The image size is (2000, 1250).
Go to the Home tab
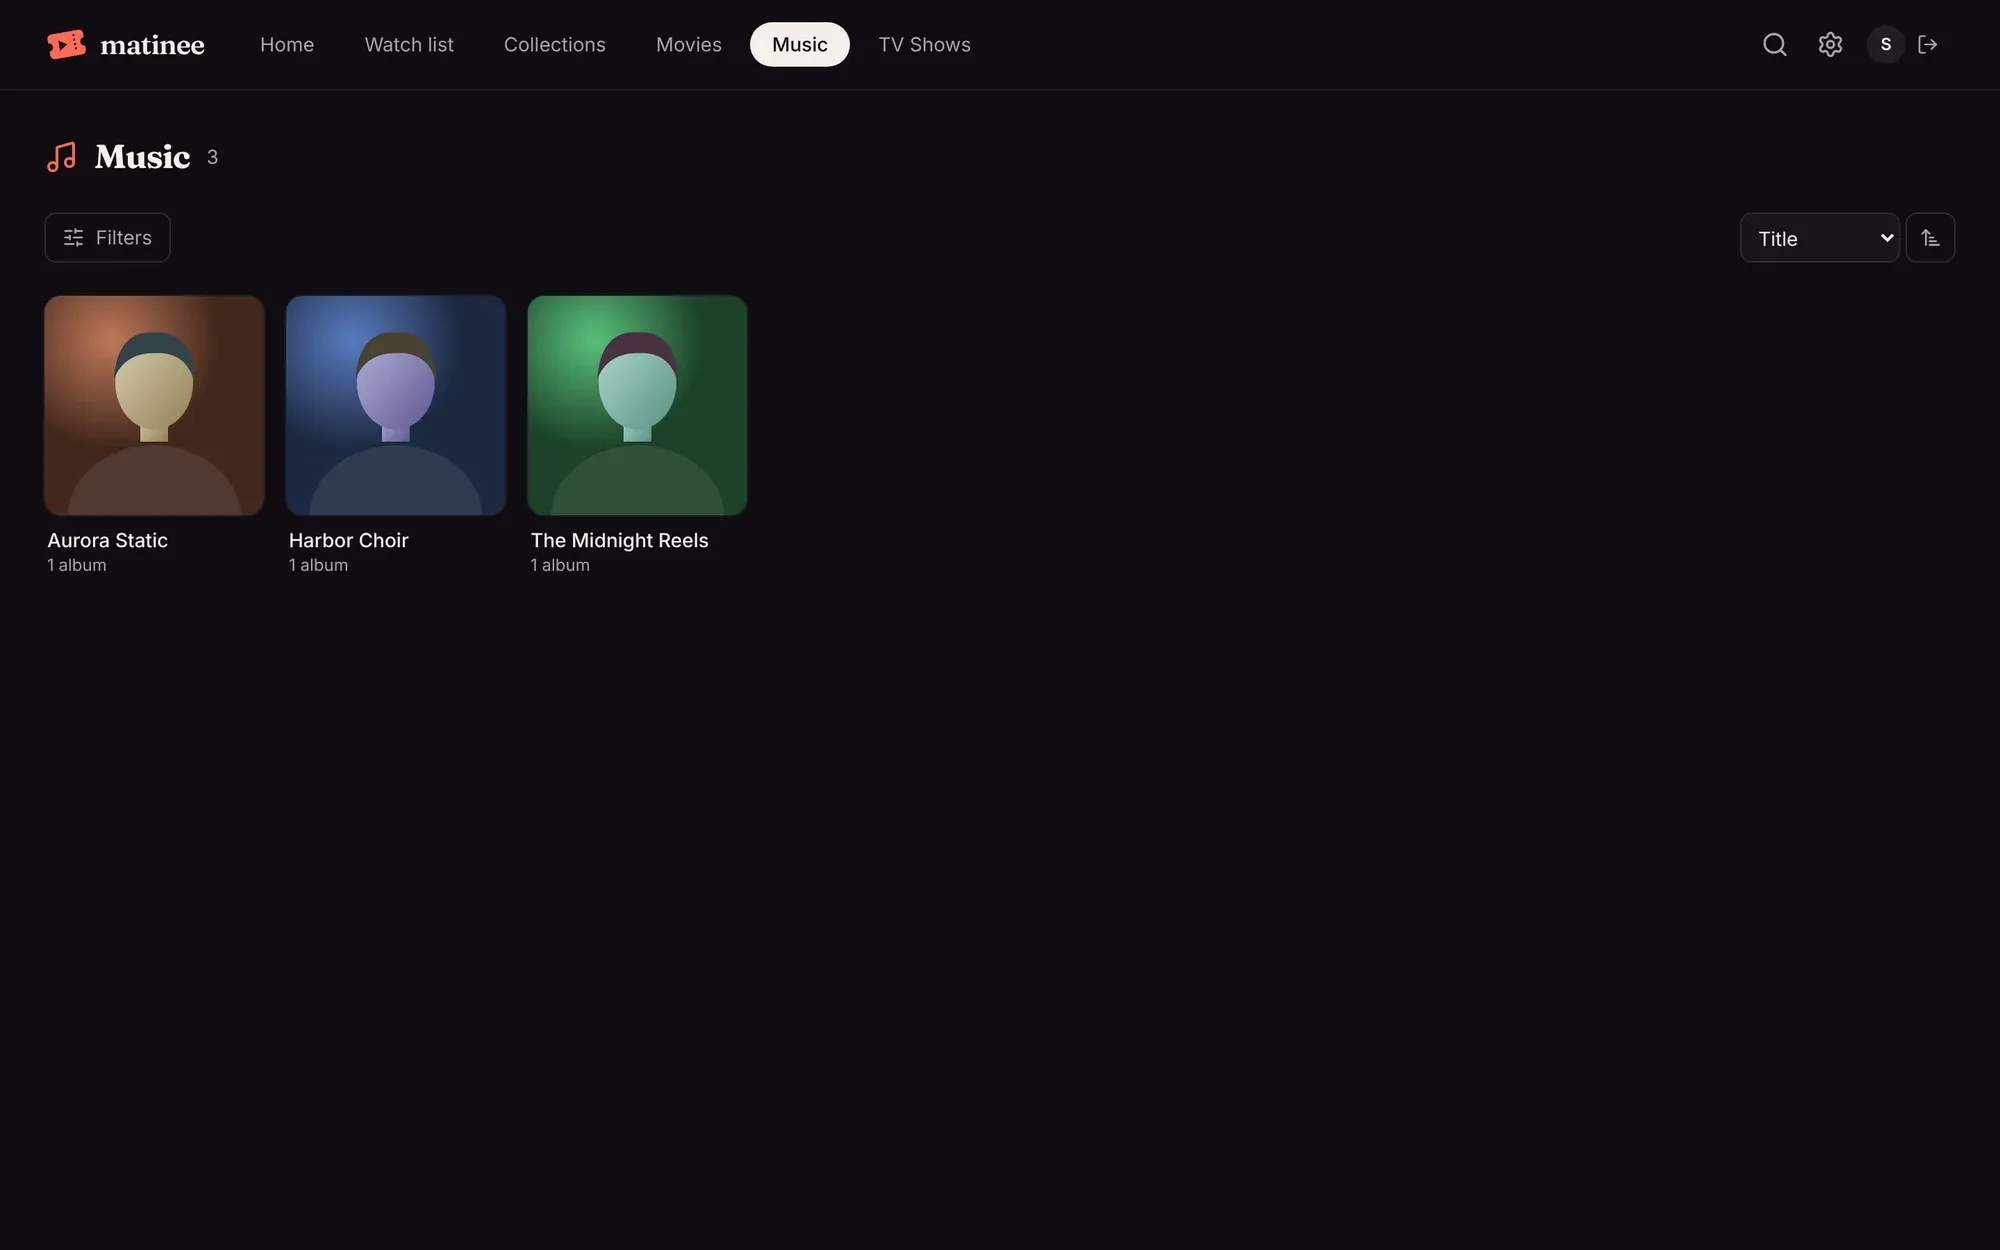point(287,45)
